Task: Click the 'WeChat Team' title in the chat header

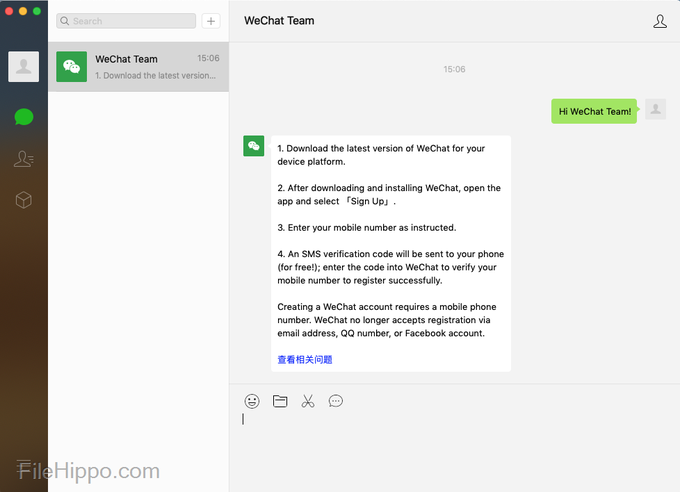Action: 279,20
